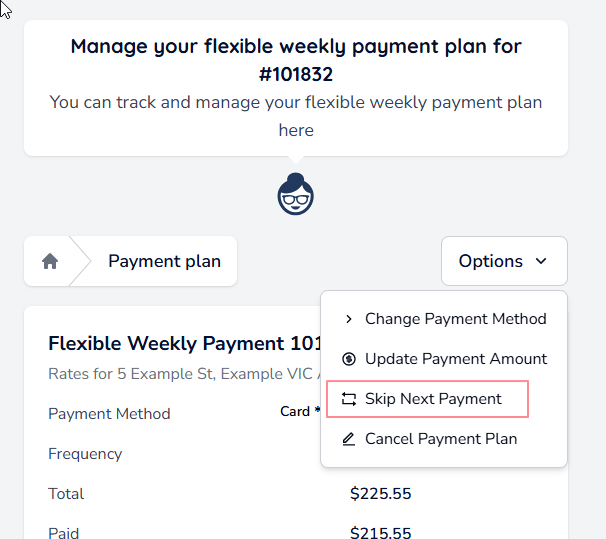The image size is (606, 539).
Task: Click the Frequency row label
Action: (x=85, y=454)
